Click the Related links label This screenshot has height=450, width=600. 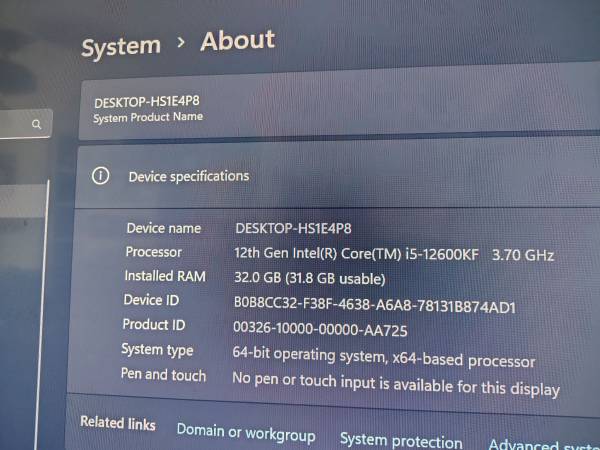pos(118,423)
